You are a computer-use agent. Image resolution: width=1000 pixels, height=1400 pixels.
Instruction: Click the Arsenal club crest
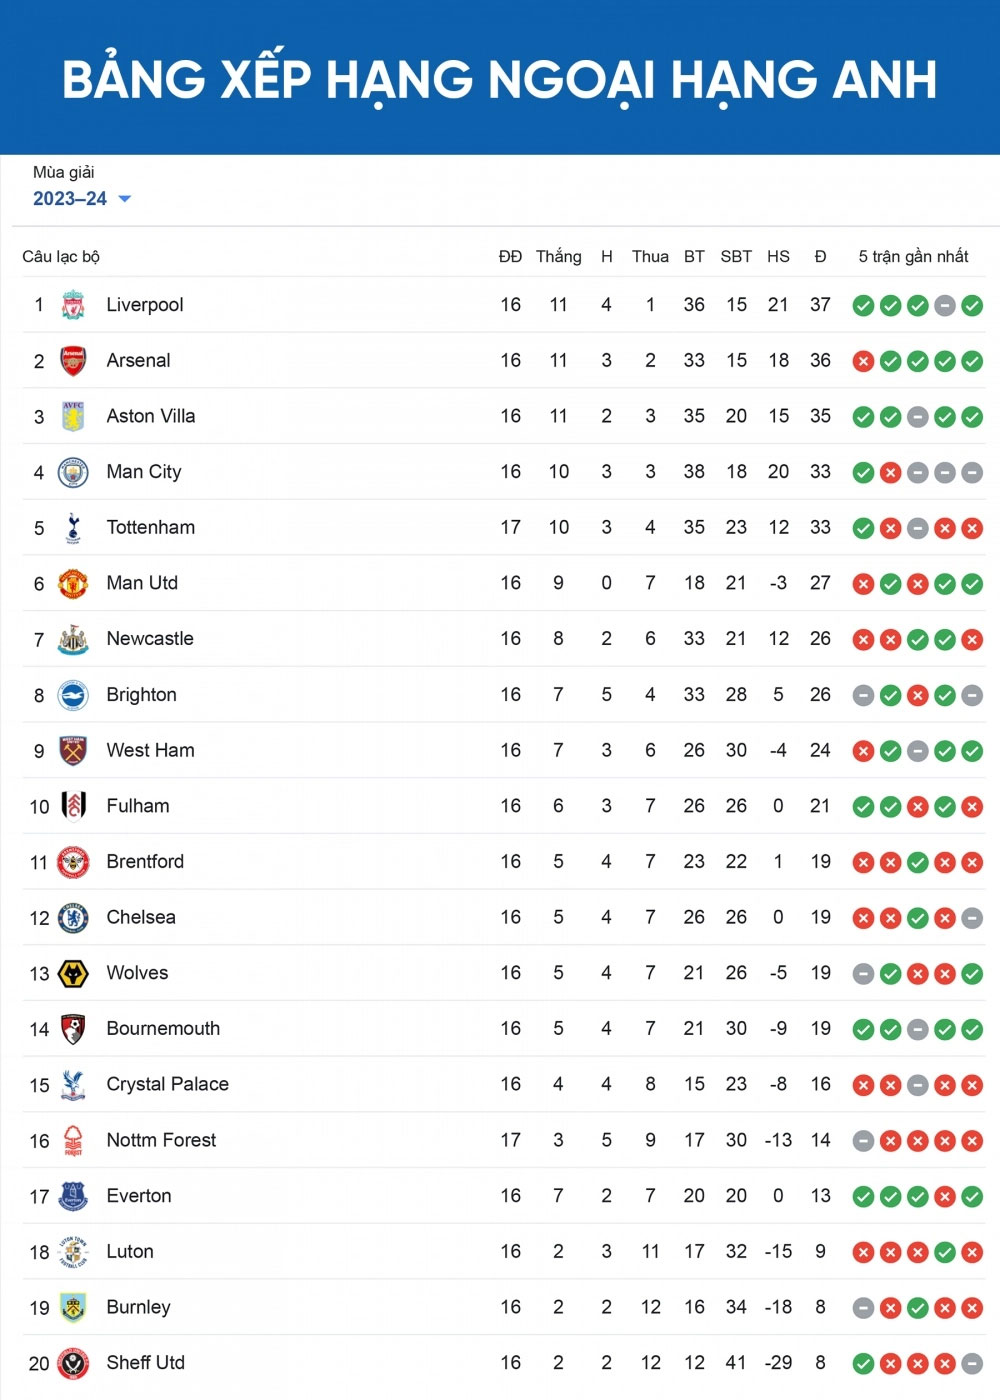pos(73,361)
